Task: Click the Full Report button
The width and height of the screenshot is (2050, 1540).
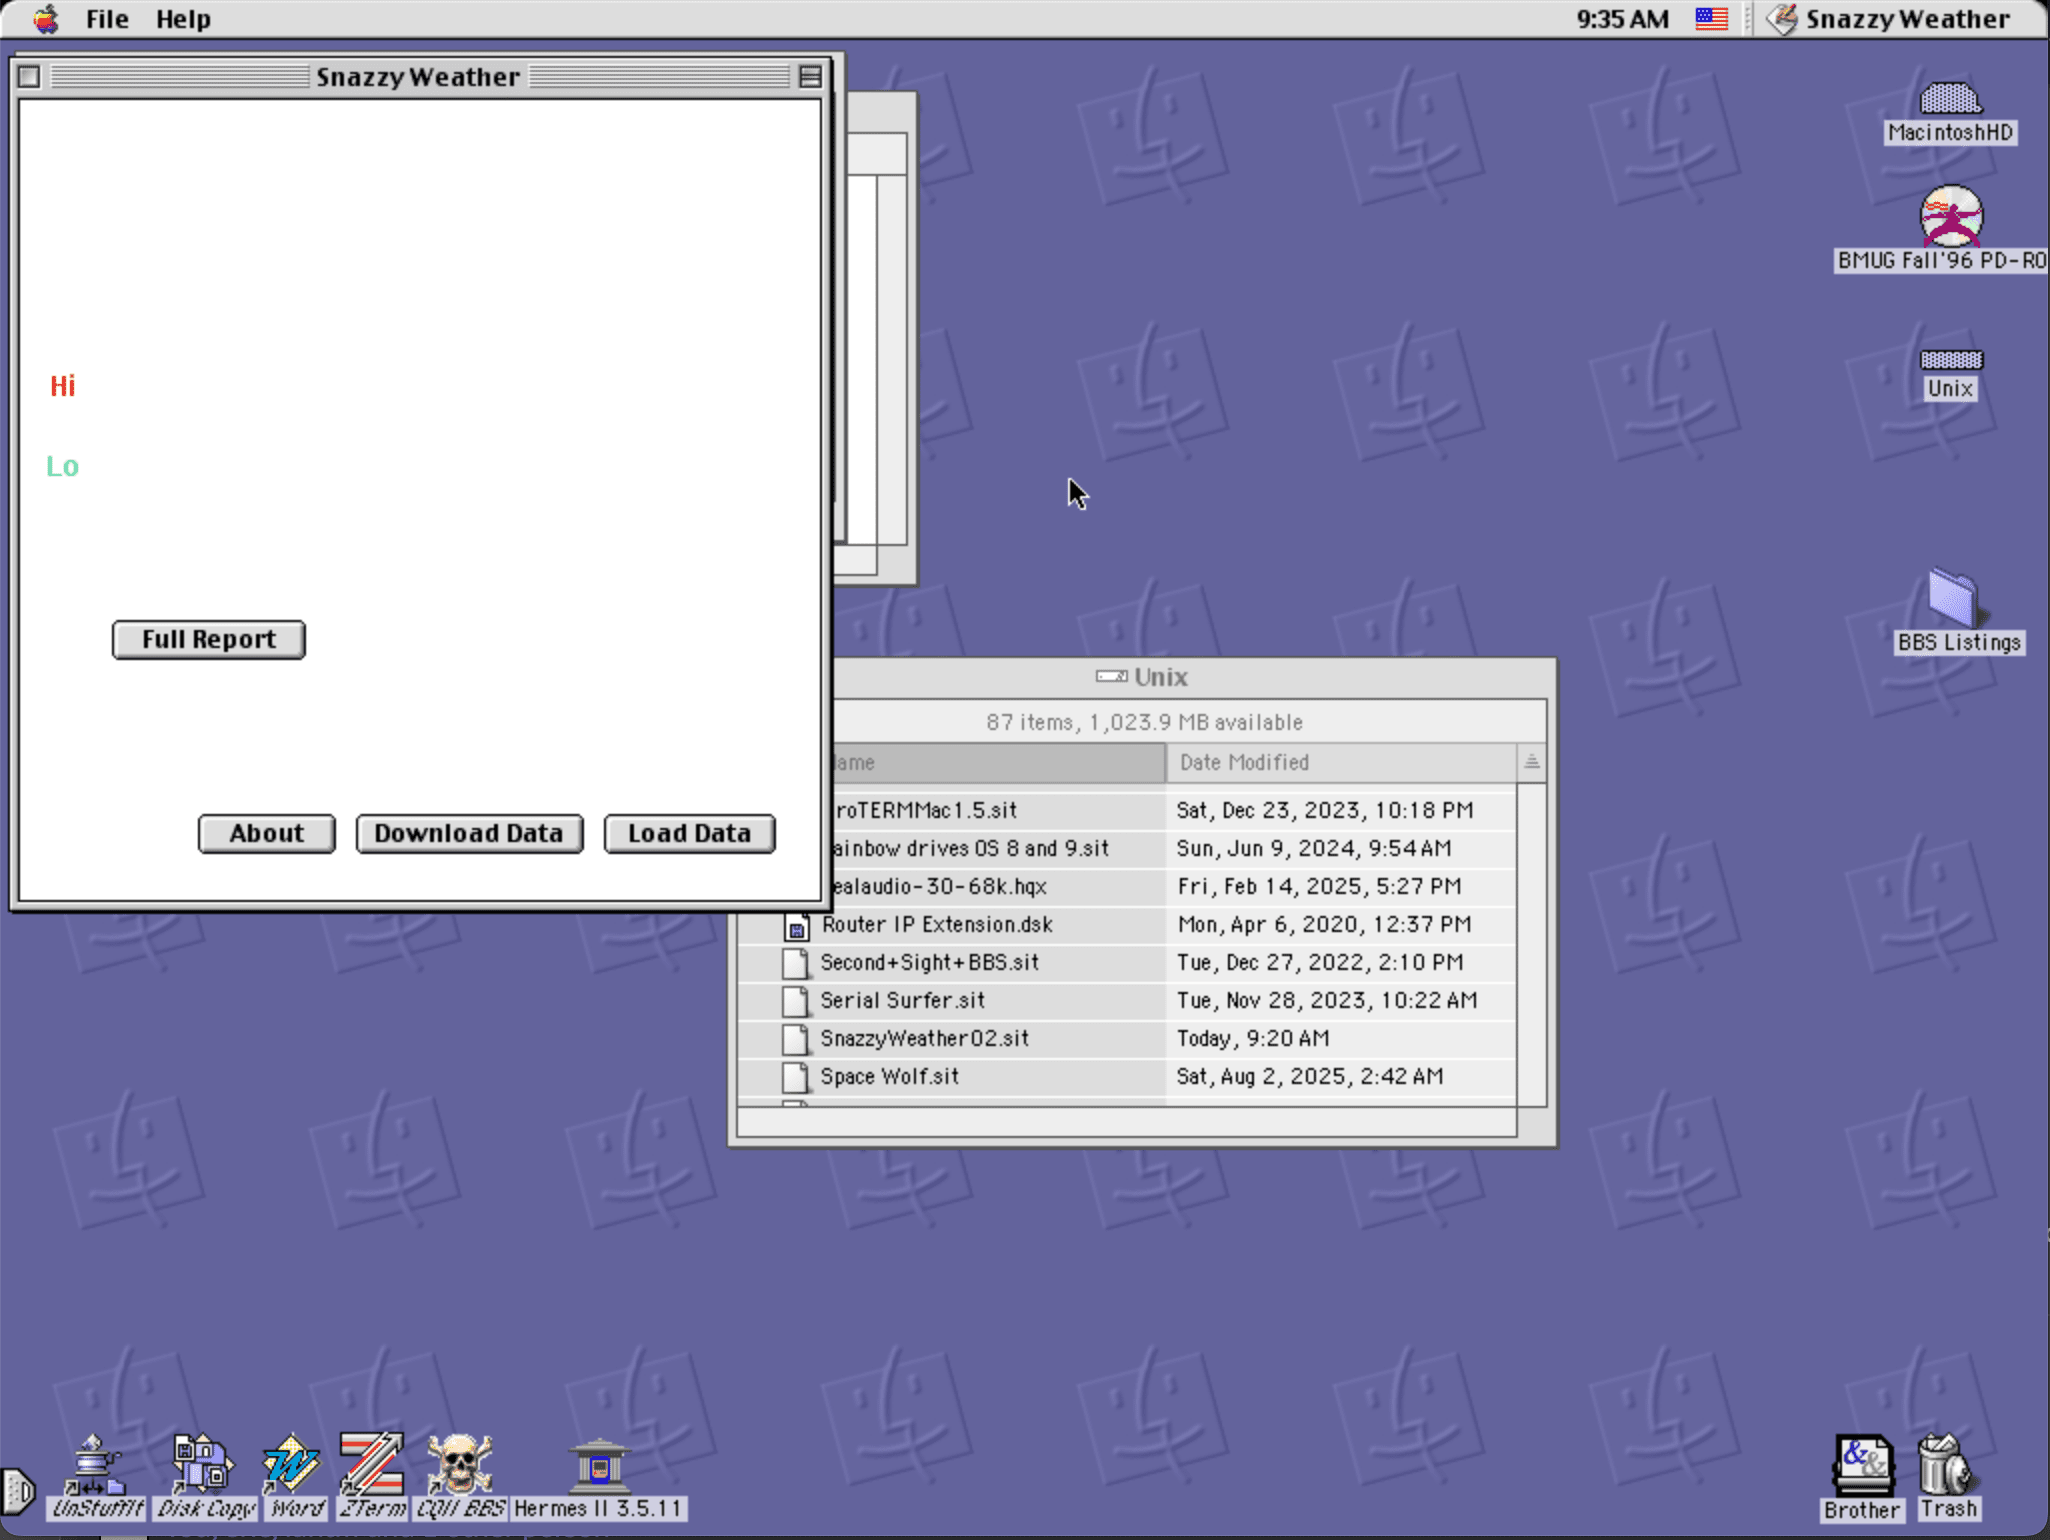Action: point(208,640)
